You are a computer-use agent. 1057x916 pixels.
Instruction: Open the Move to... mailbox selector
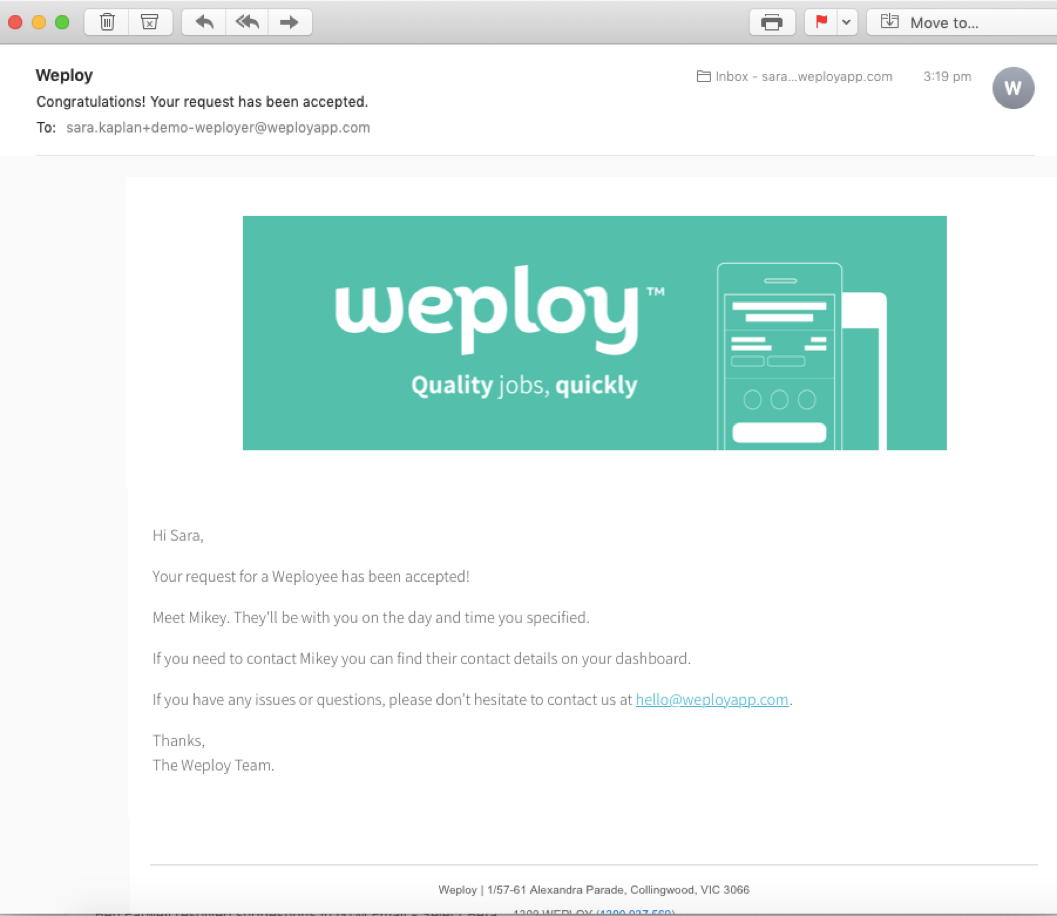coord(961,22)
